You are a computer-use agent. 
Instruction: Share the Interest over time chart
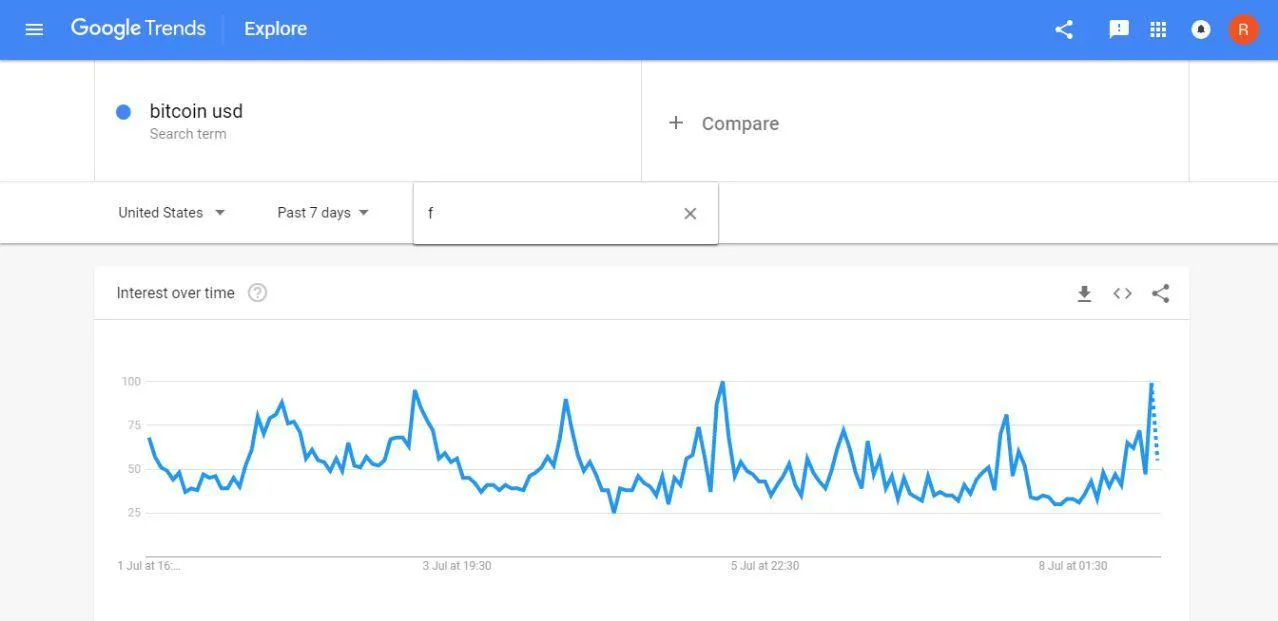click(x=1160, y=293)
